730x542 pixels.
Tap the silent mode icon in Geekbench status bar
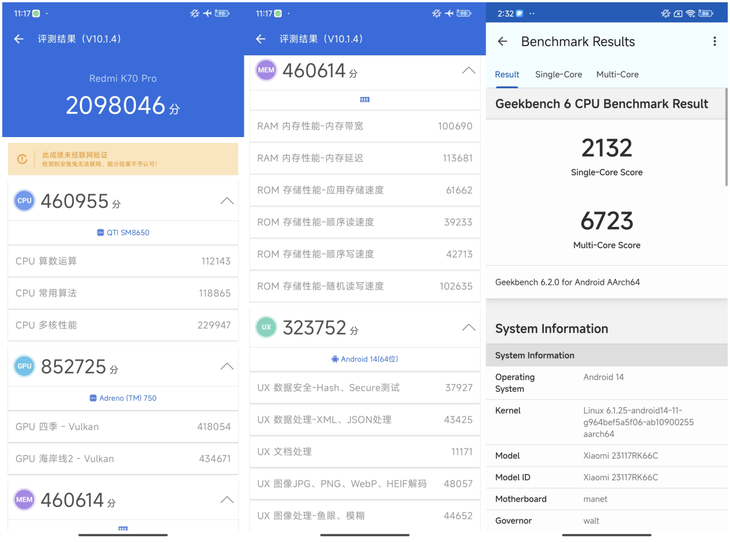tap(666, 14)
